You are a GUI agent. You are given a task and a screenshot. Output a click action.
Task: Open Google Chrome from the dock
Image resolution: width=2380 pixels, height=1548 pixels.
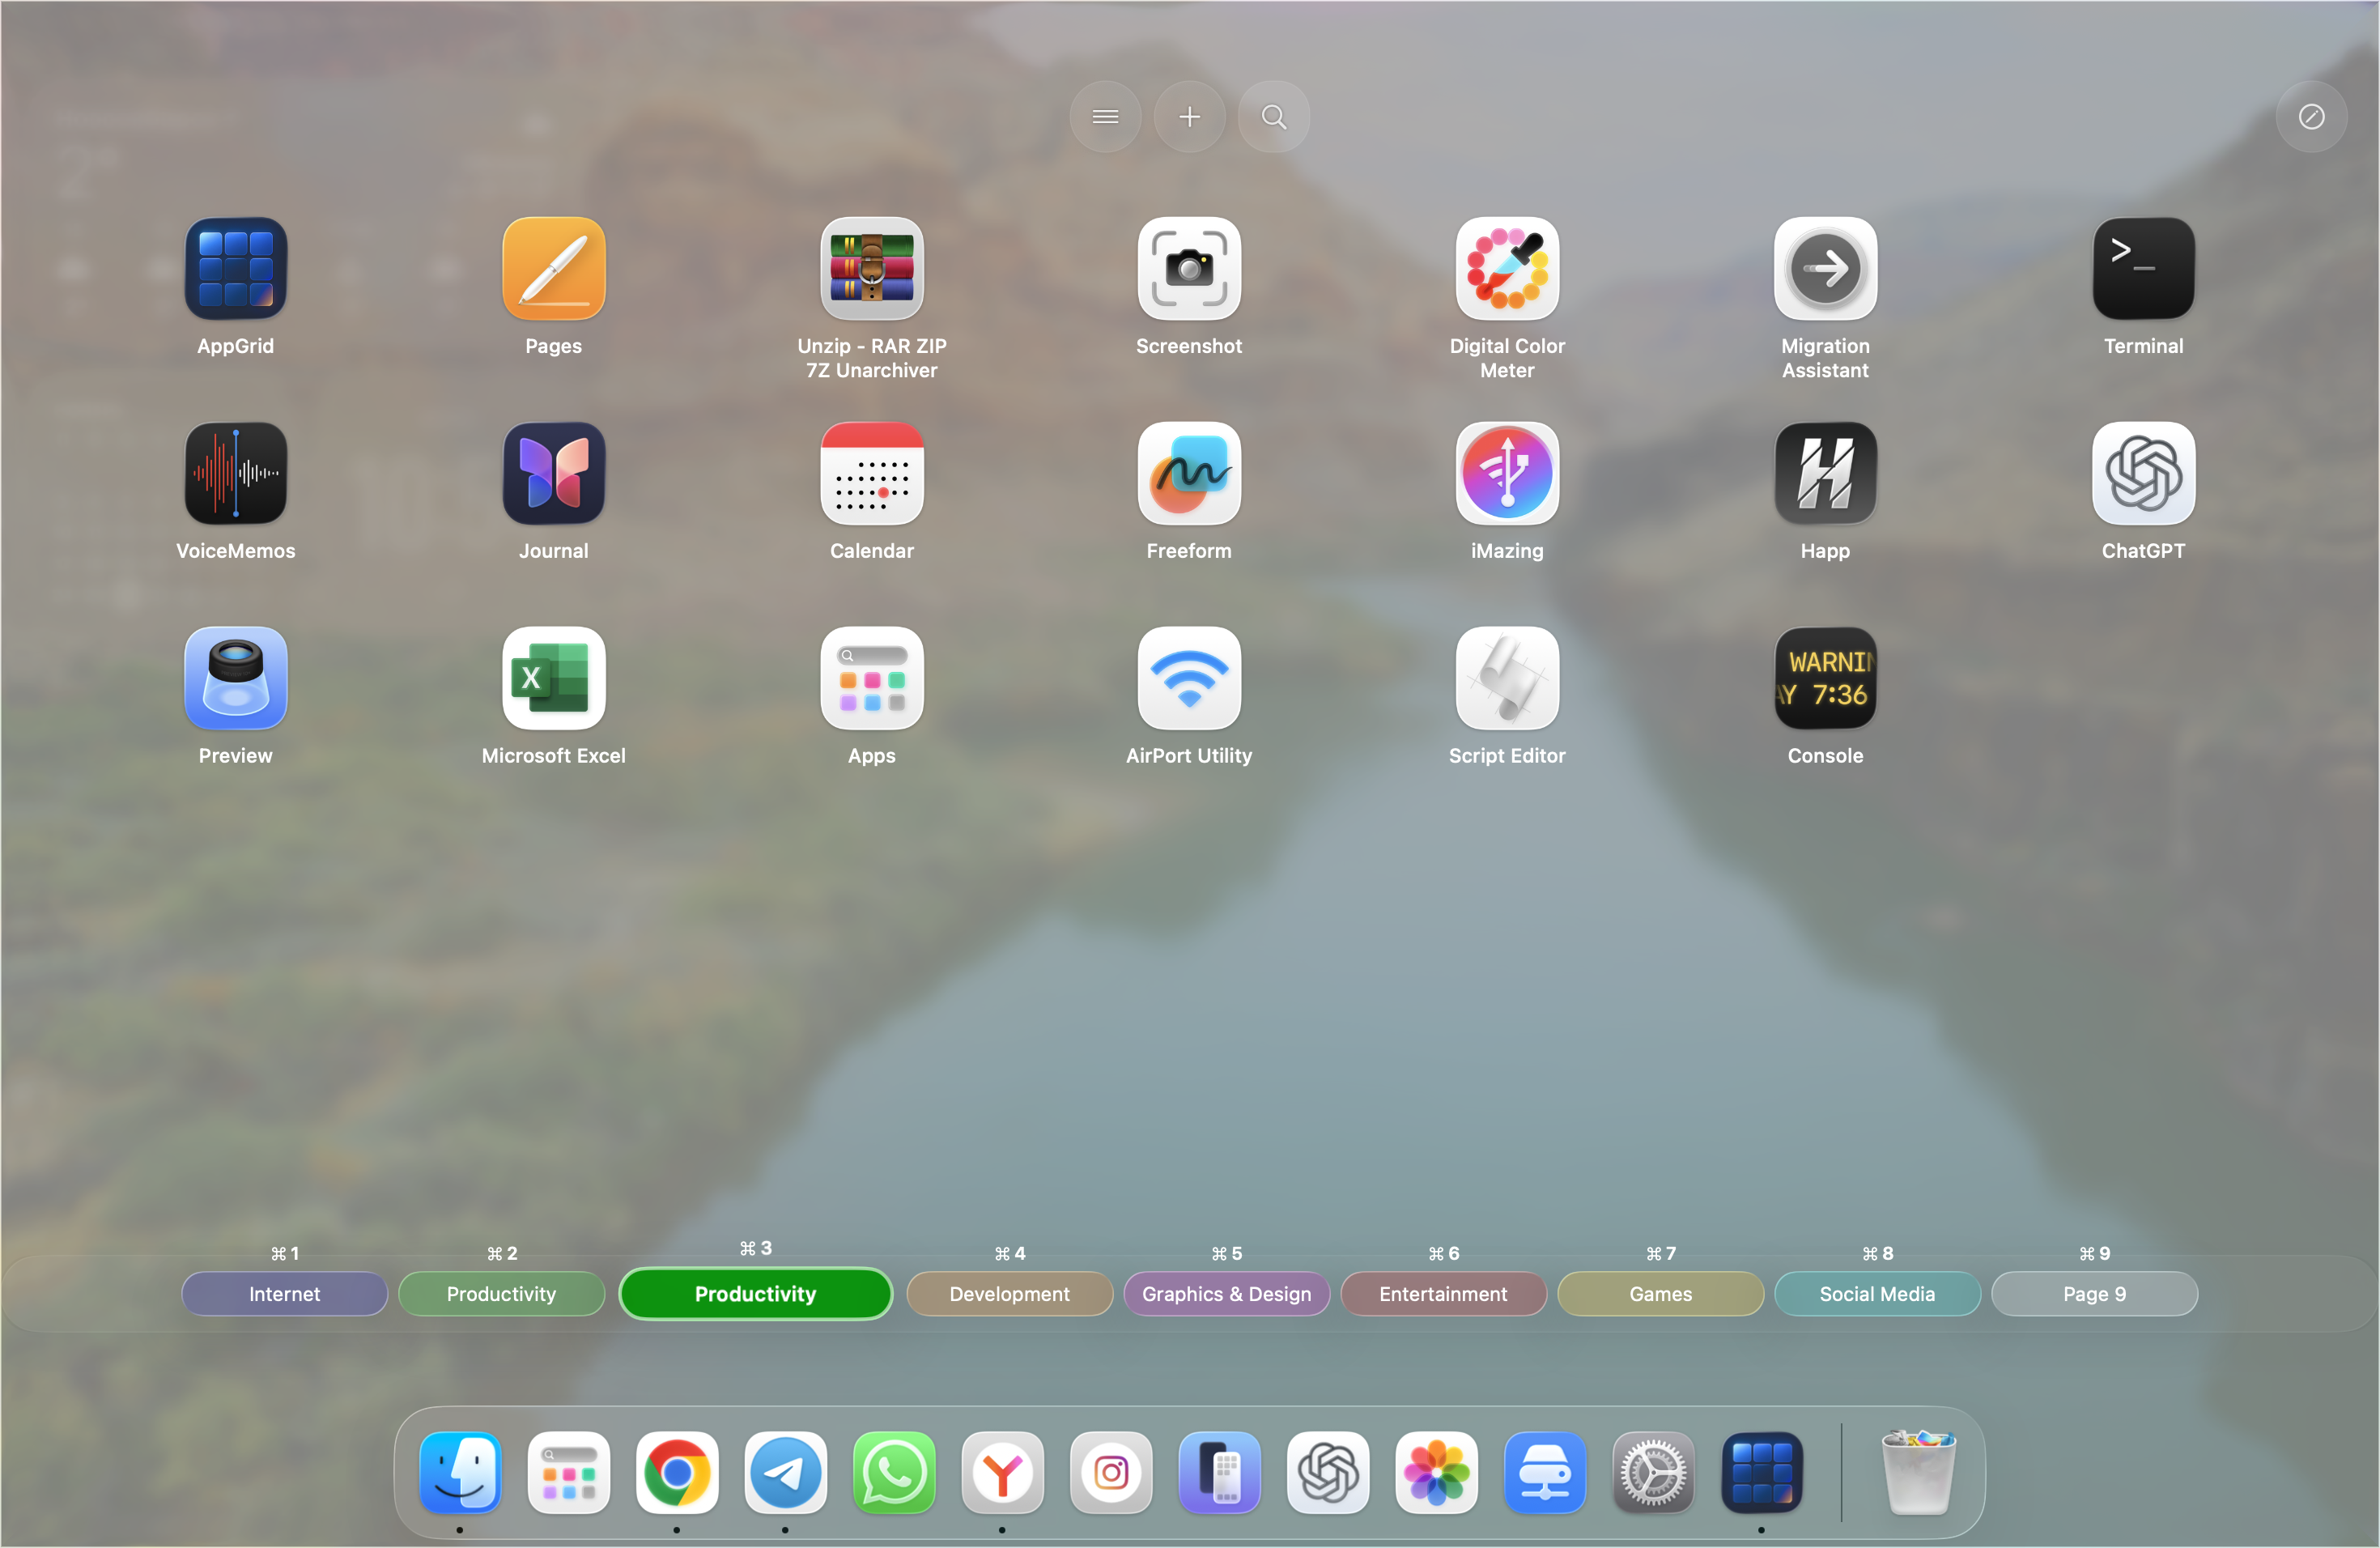(x=677, y=1473)
